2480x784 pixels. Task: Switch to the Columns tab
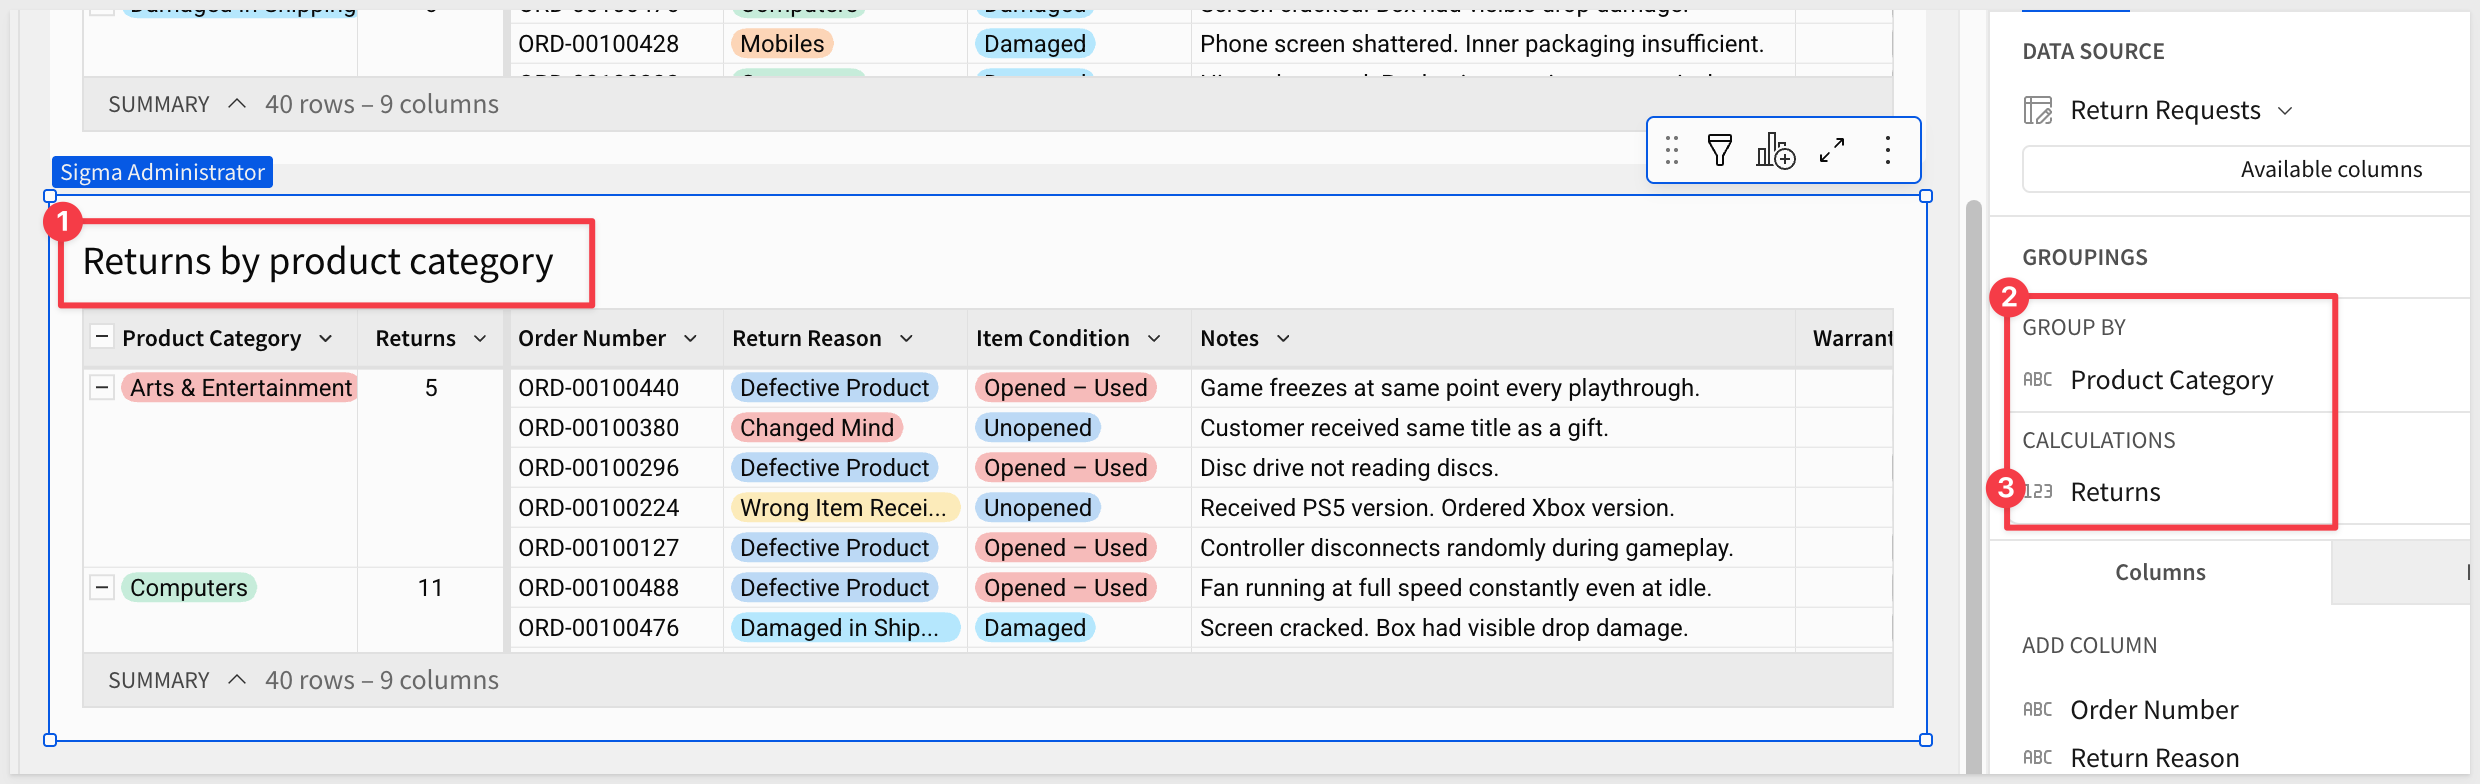pos(2160,572)
